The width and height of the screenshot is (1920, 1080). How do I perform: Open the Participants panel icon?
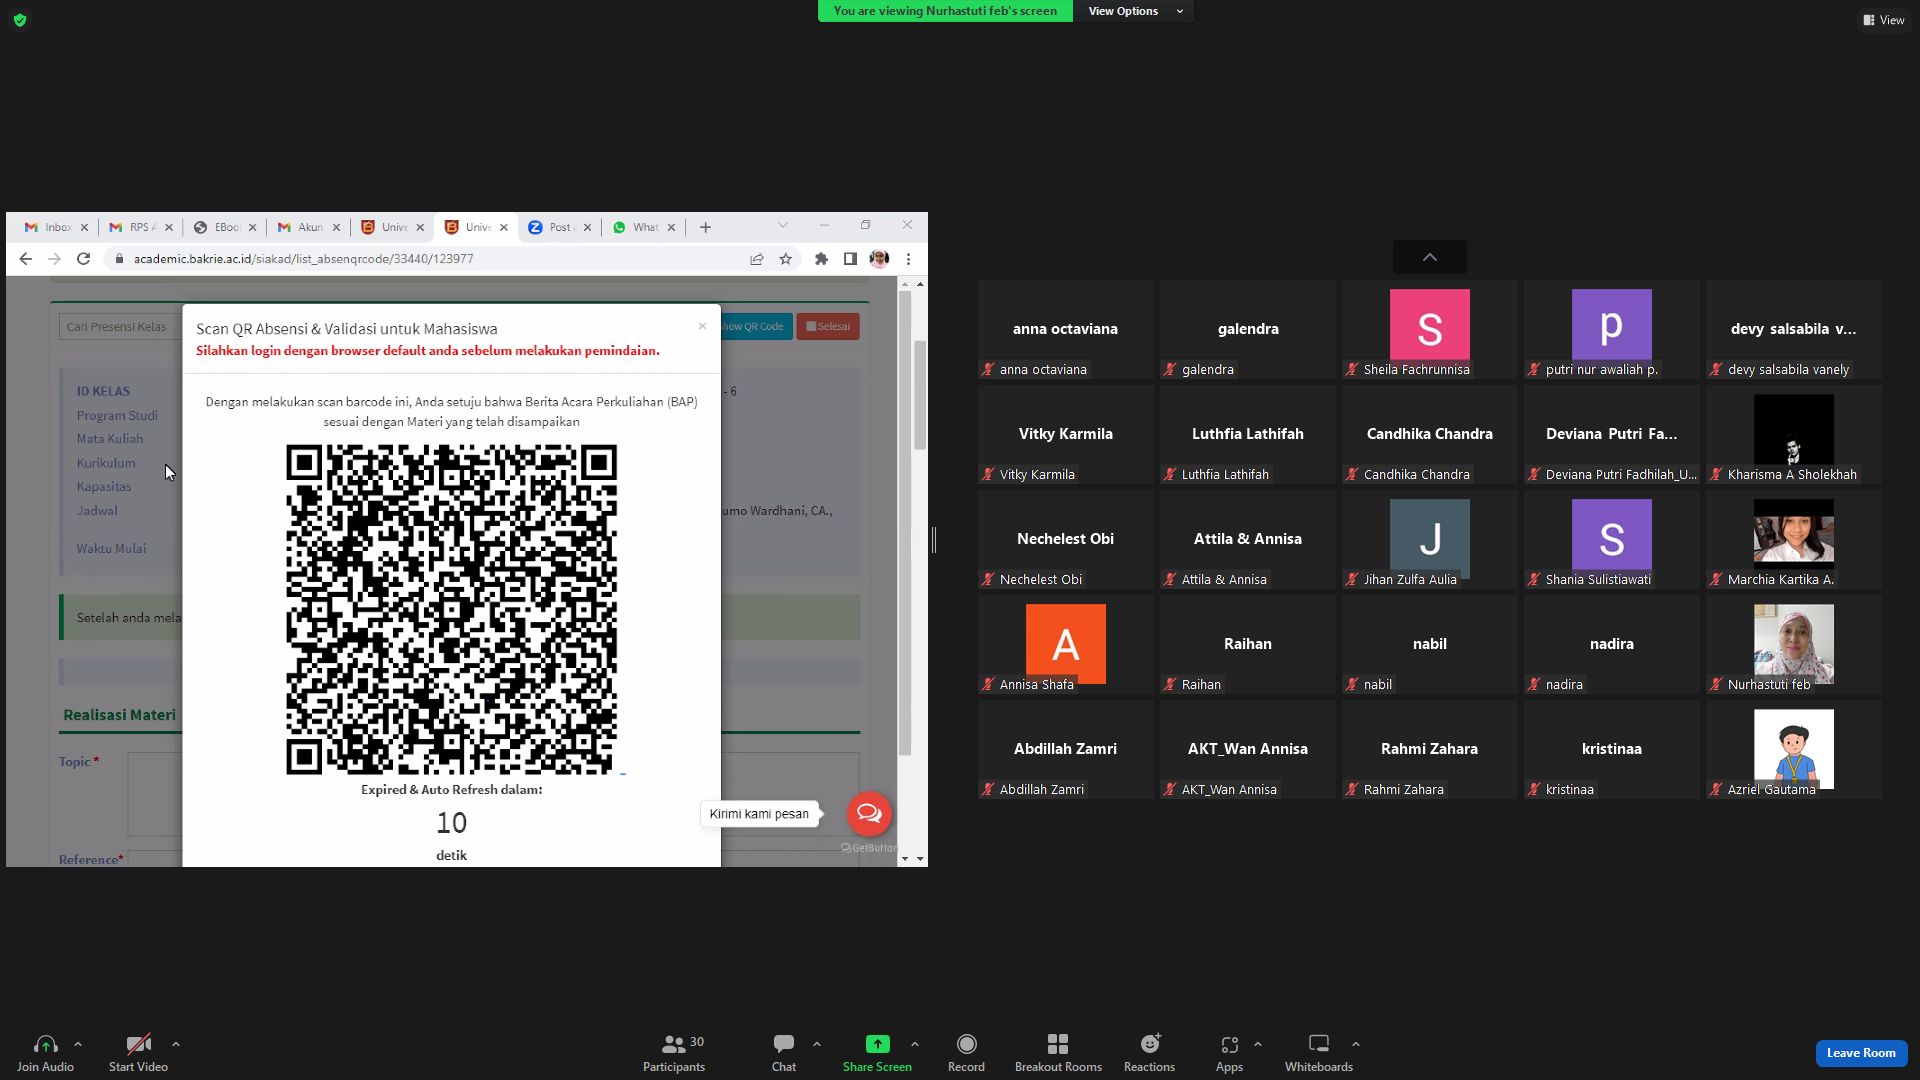pos(674,1044)
